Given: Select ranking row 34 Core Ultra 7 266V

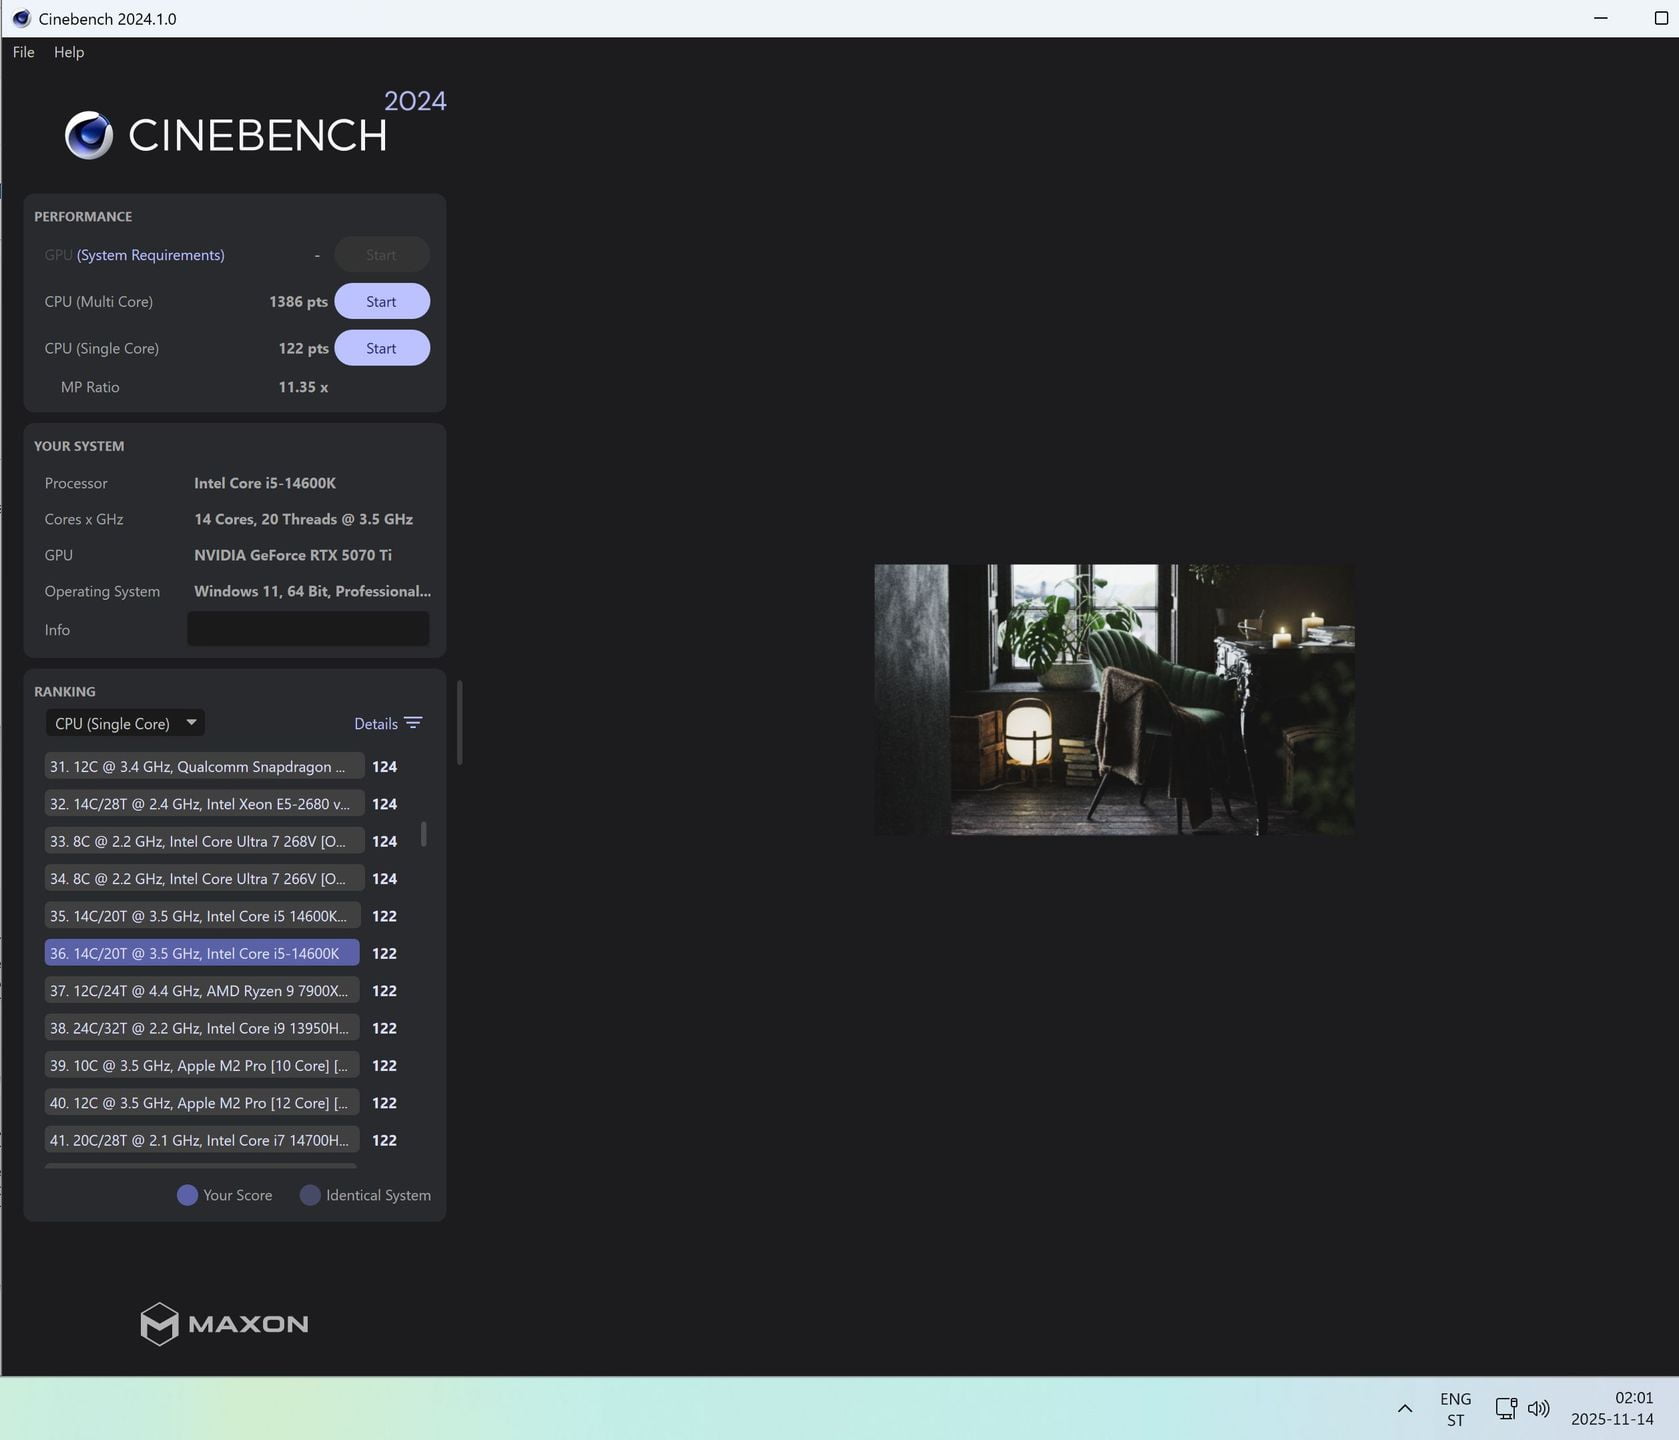Looking at the screenshot, I should tap(204, 879).
